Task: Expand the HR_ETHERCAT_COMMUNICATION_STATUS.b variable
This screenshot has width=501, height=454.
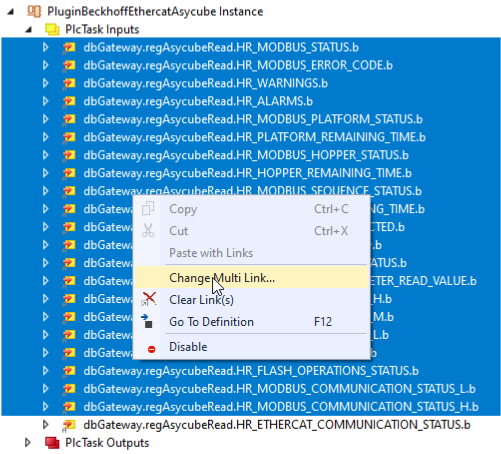Action: (x=46, y=425)
